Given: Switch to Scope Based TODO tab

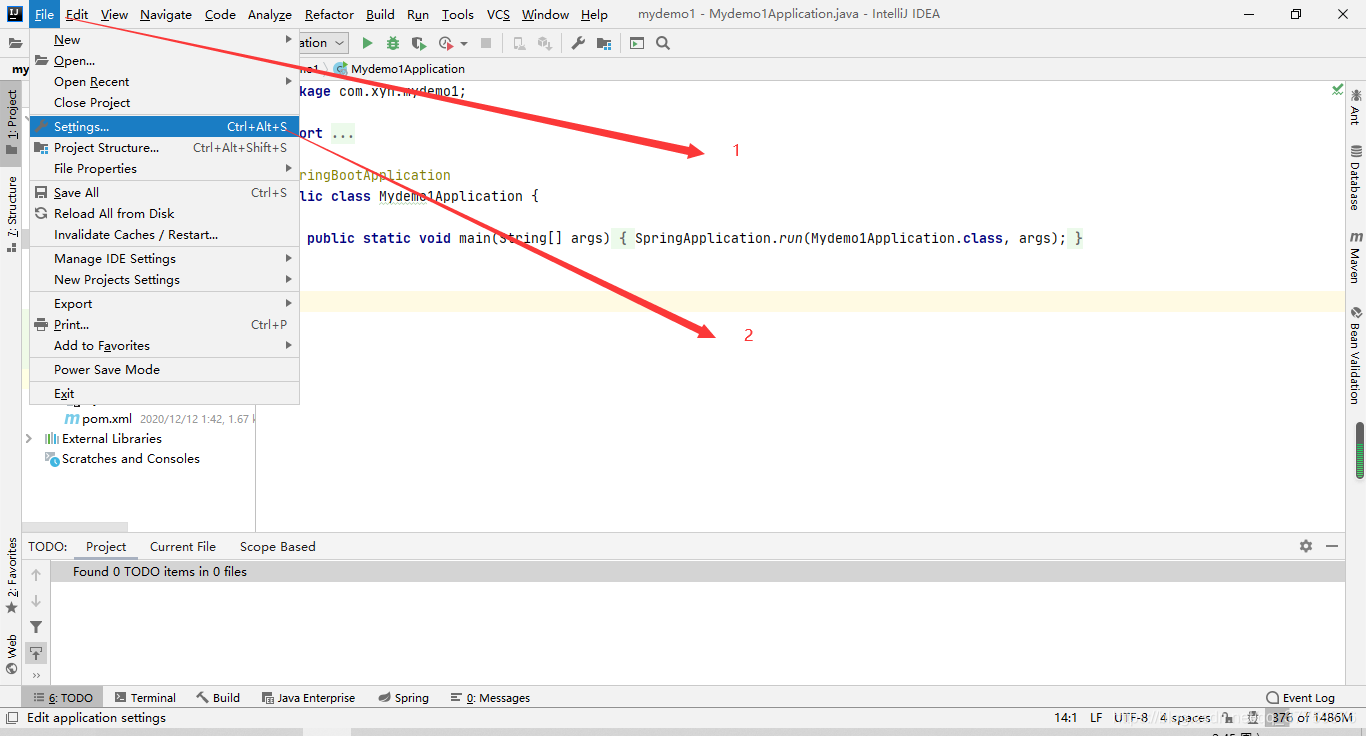Looking at the screenshot, I should click(277, 547).
